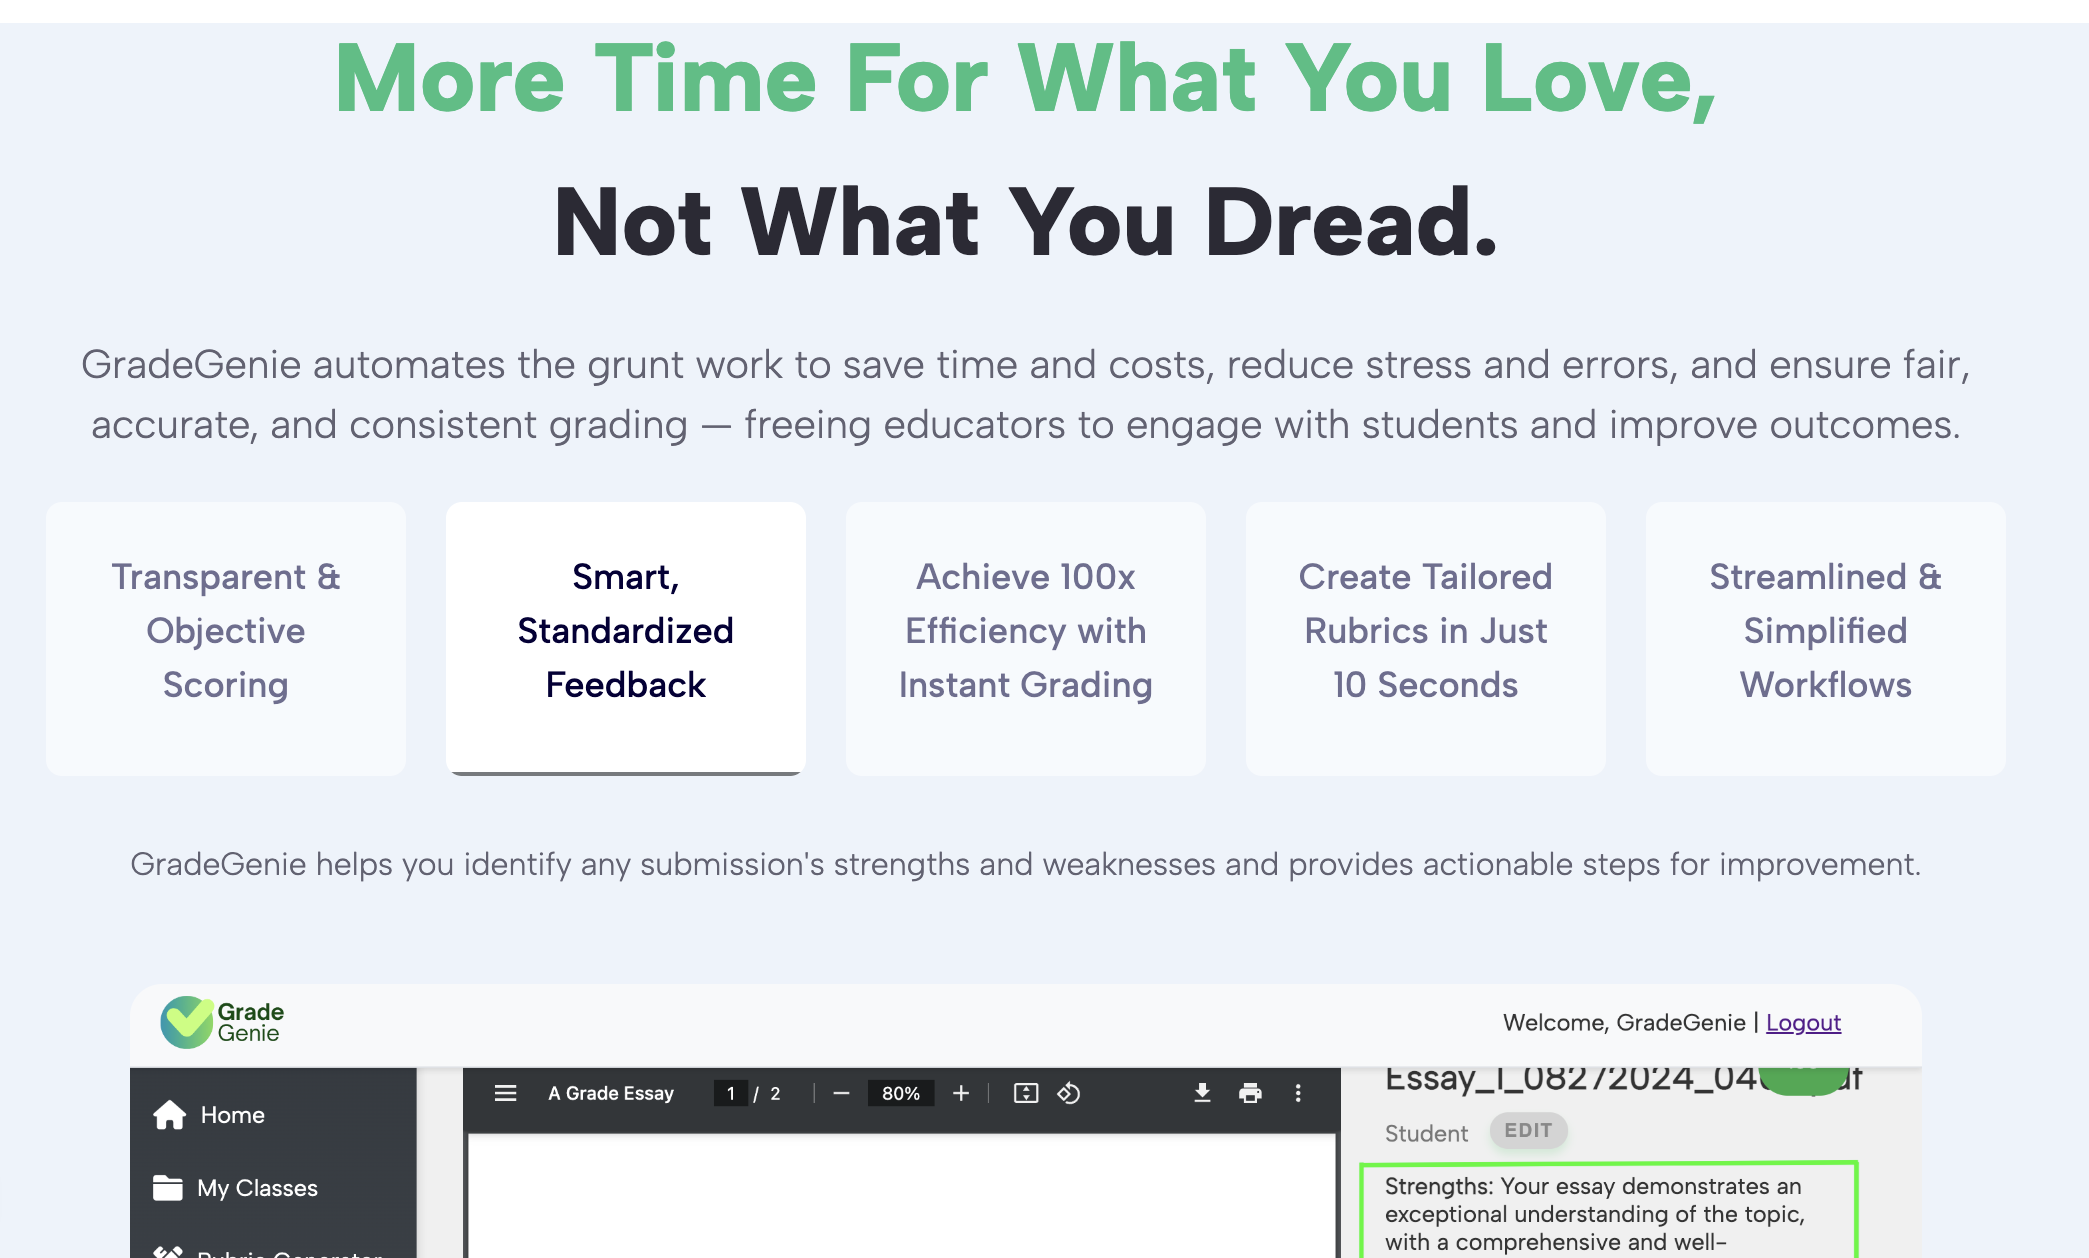Click the Strengths feedback text box
2089x1258 pixels.
tap(1608, 1210)
